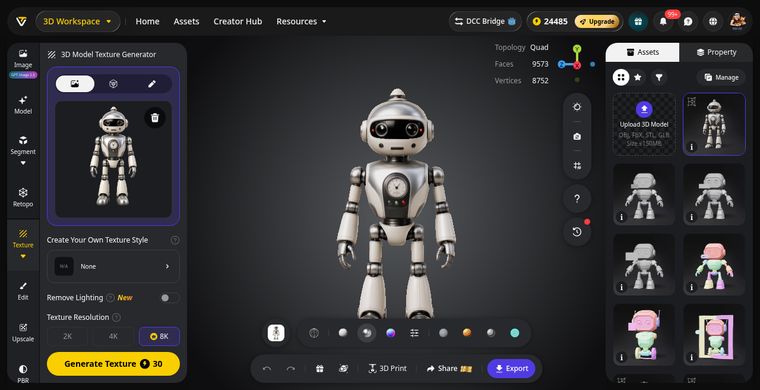Screen dimensions: 760x390
Task: Open the assets filter funnel
Action: pos(658,77)
